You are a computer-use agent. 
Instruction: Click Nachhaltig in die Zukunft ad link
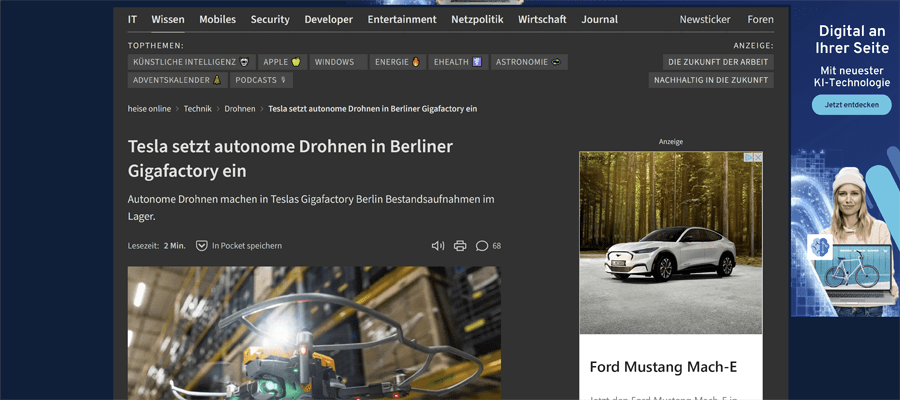711,80
